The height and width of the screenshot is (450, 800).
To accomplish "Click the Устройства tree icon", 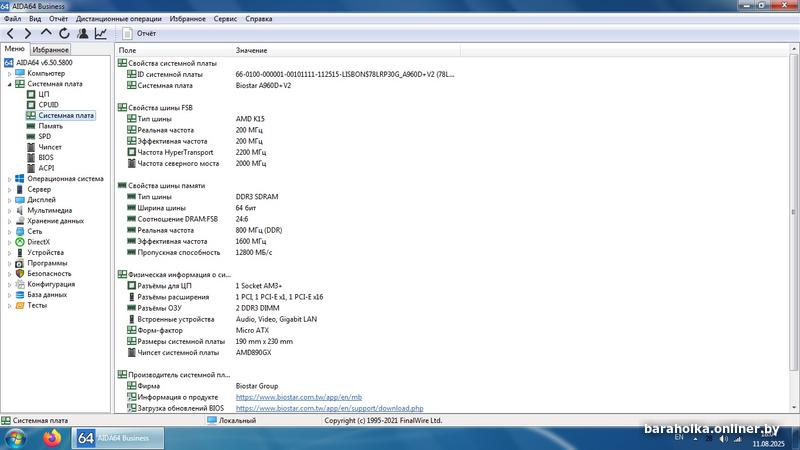I will (x=19, y=253).
